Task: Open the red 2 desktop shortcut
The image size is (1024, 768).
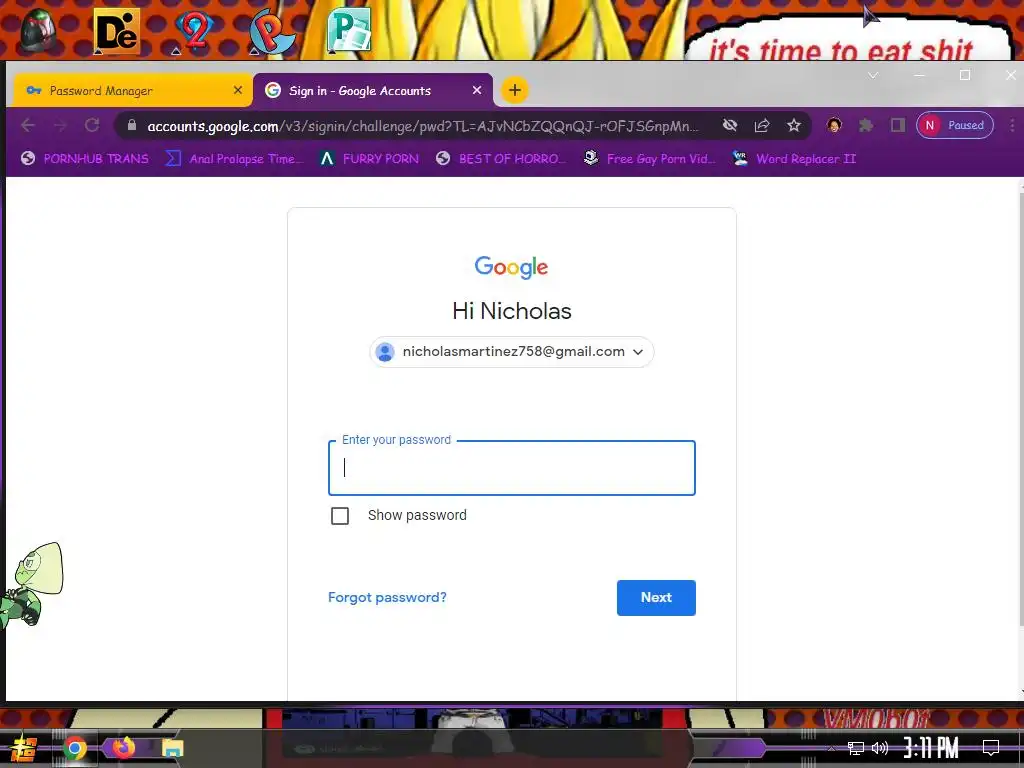Action: pos(195,29)
